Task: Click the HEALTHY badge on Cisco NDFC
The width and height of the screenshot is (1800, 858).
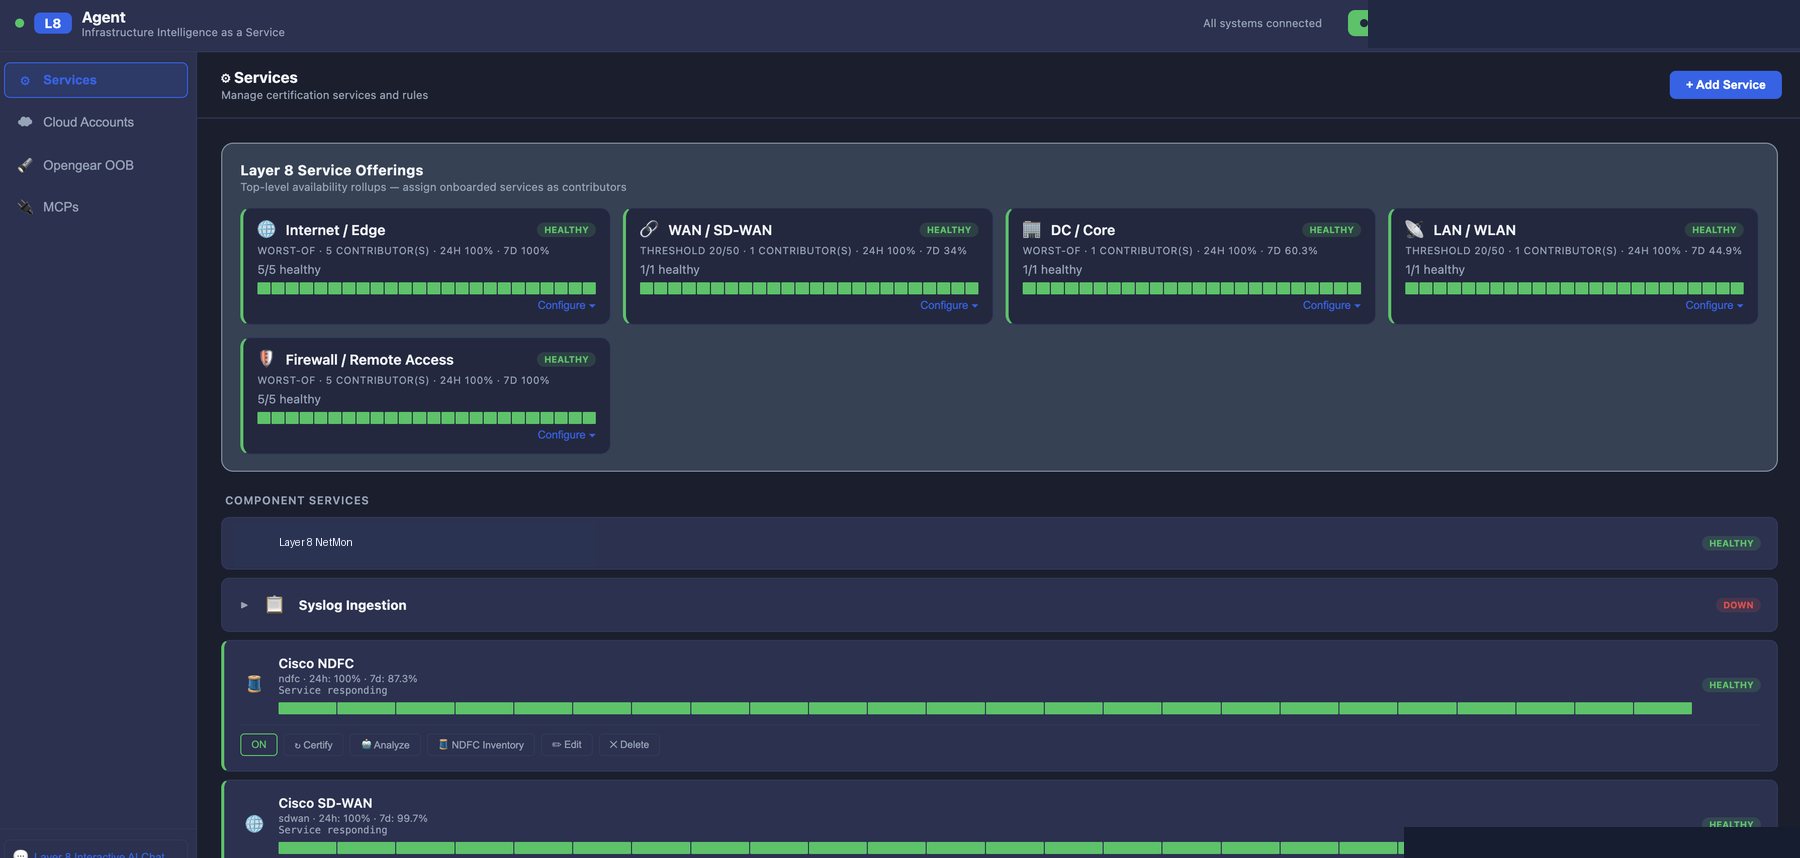Action: tap(1731, 685)
